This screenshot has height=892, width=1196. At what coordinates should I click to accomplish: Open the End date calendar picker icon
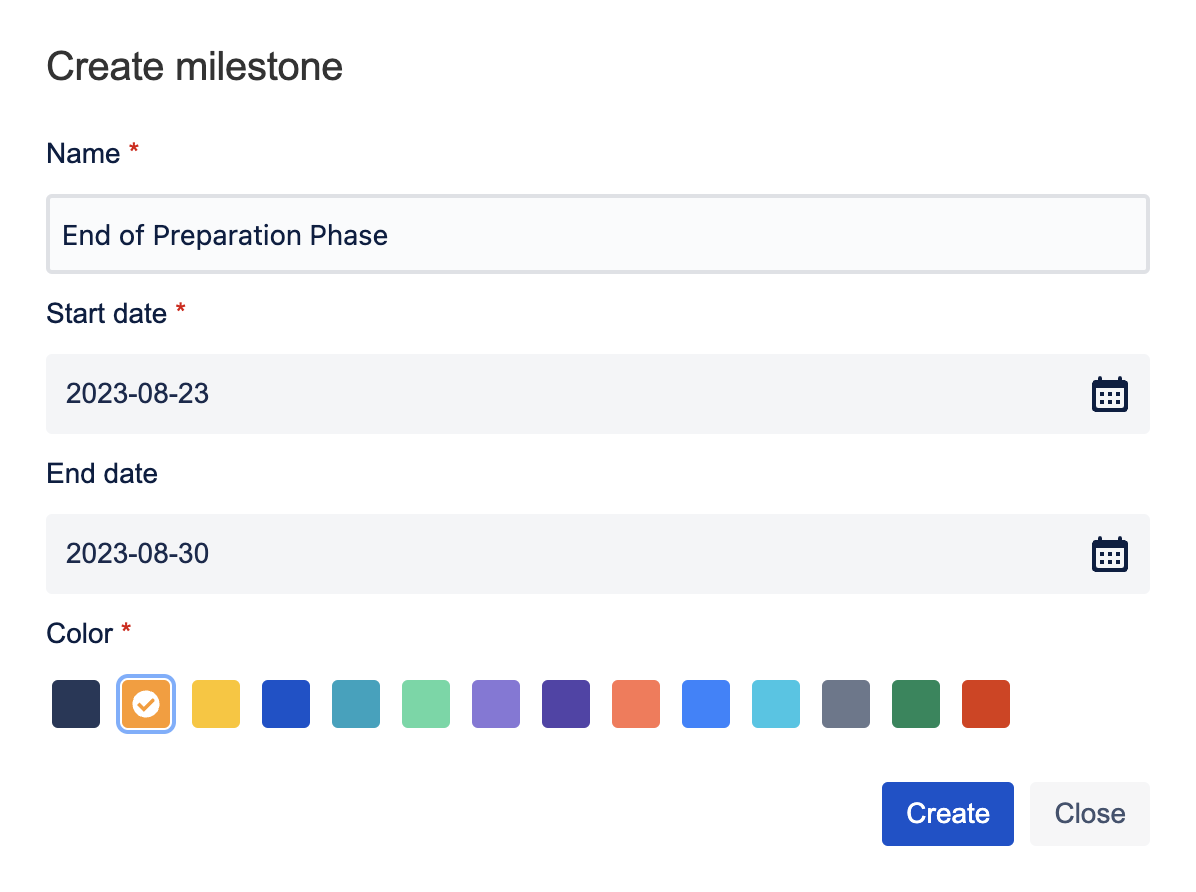[x=1109, y=554]
